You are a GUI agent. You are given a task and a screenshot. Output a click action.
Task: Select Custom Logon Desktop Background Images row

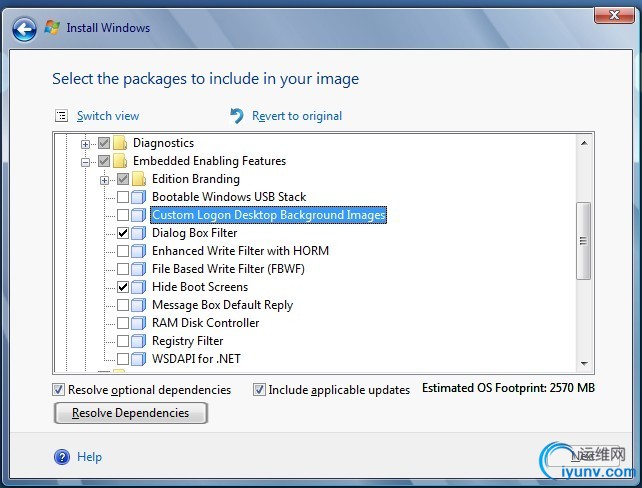click(269, 215)
